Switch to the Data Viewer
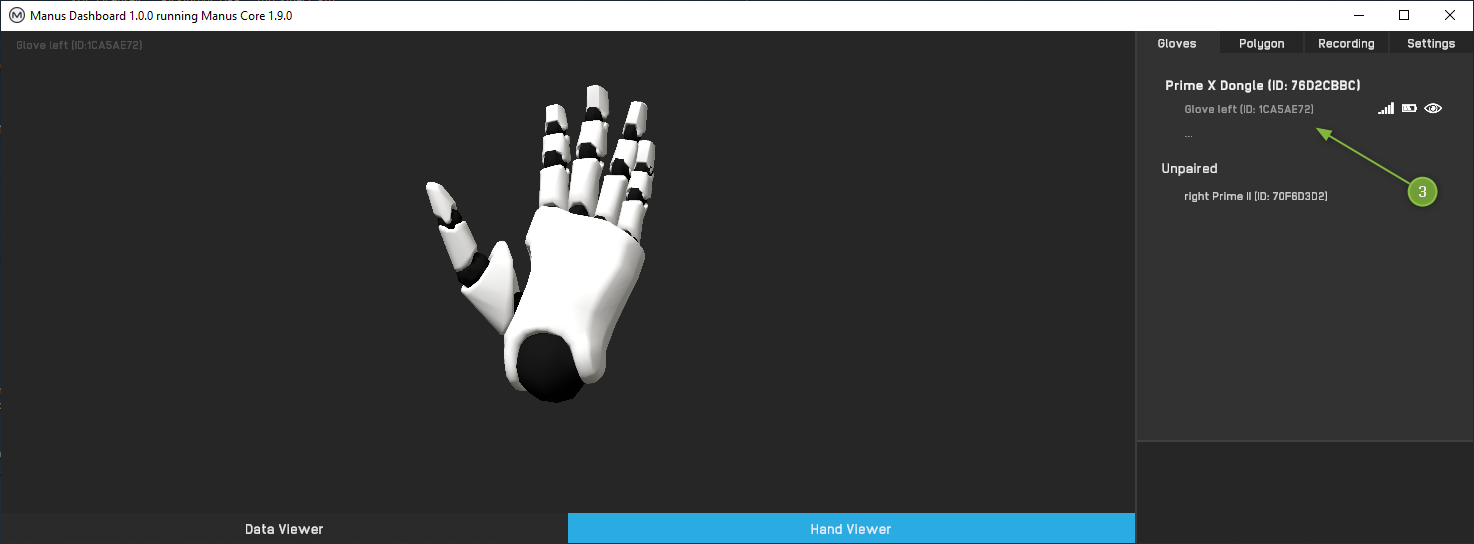 (284, 529)
